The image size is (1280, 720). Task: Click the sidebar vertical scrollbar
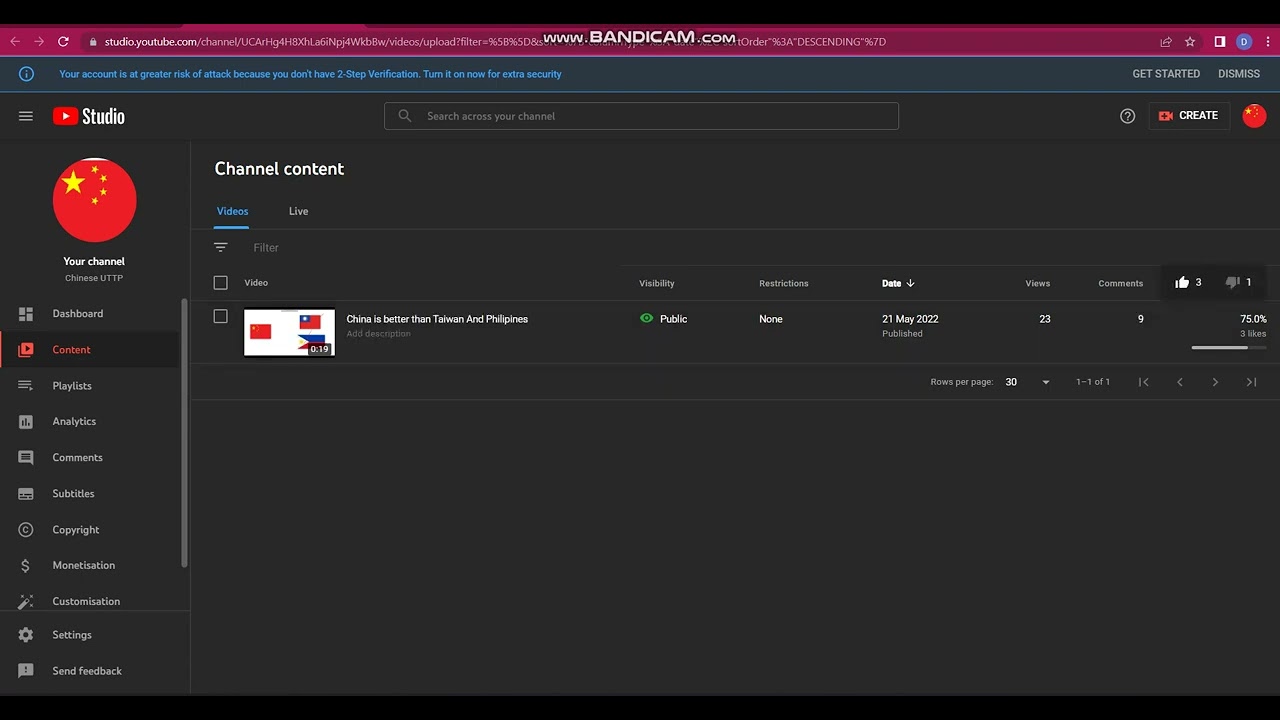pyautogui.click(x=184, y=433)
